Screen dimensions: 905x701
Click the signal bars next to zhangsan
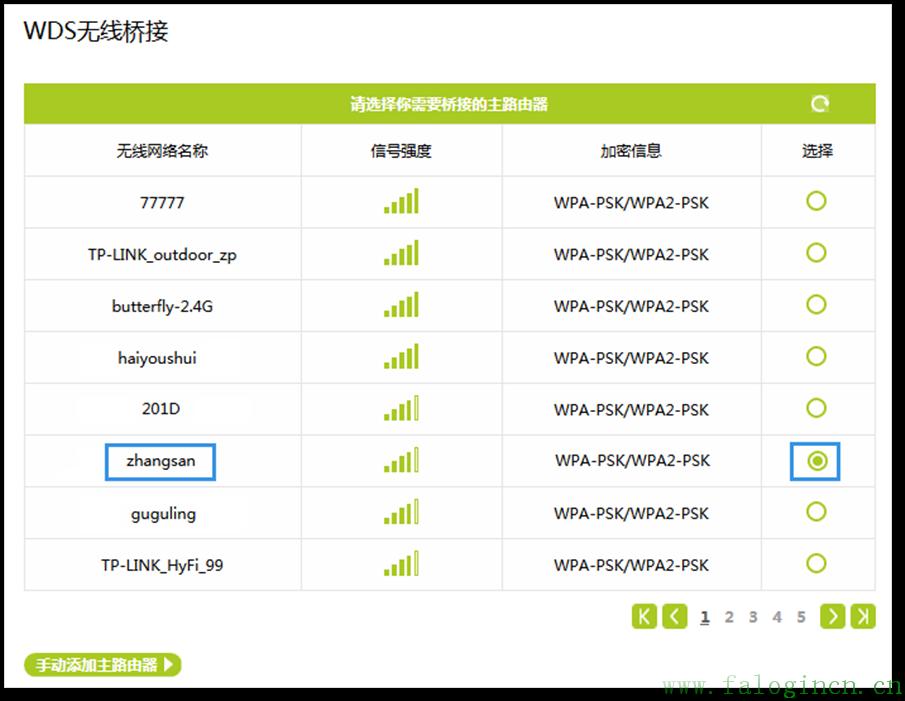[401, 461]
